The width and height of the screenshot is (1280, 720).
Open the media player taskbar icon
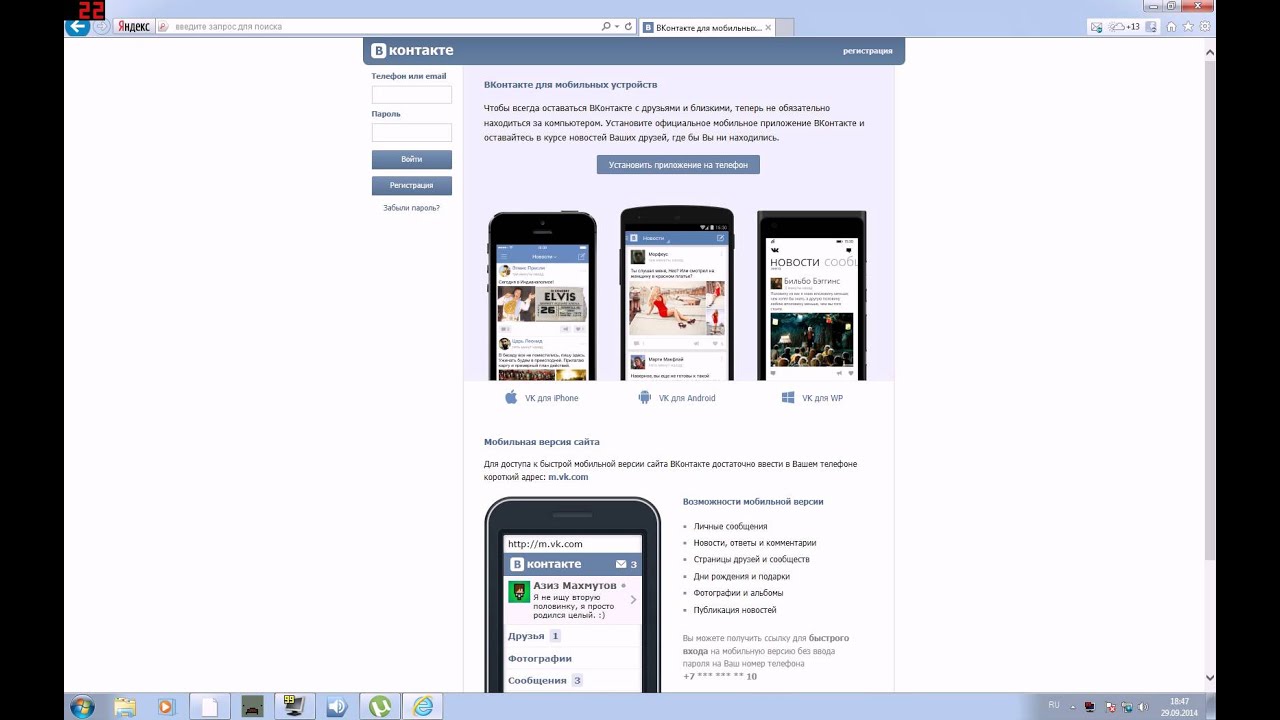click(167, 707)
